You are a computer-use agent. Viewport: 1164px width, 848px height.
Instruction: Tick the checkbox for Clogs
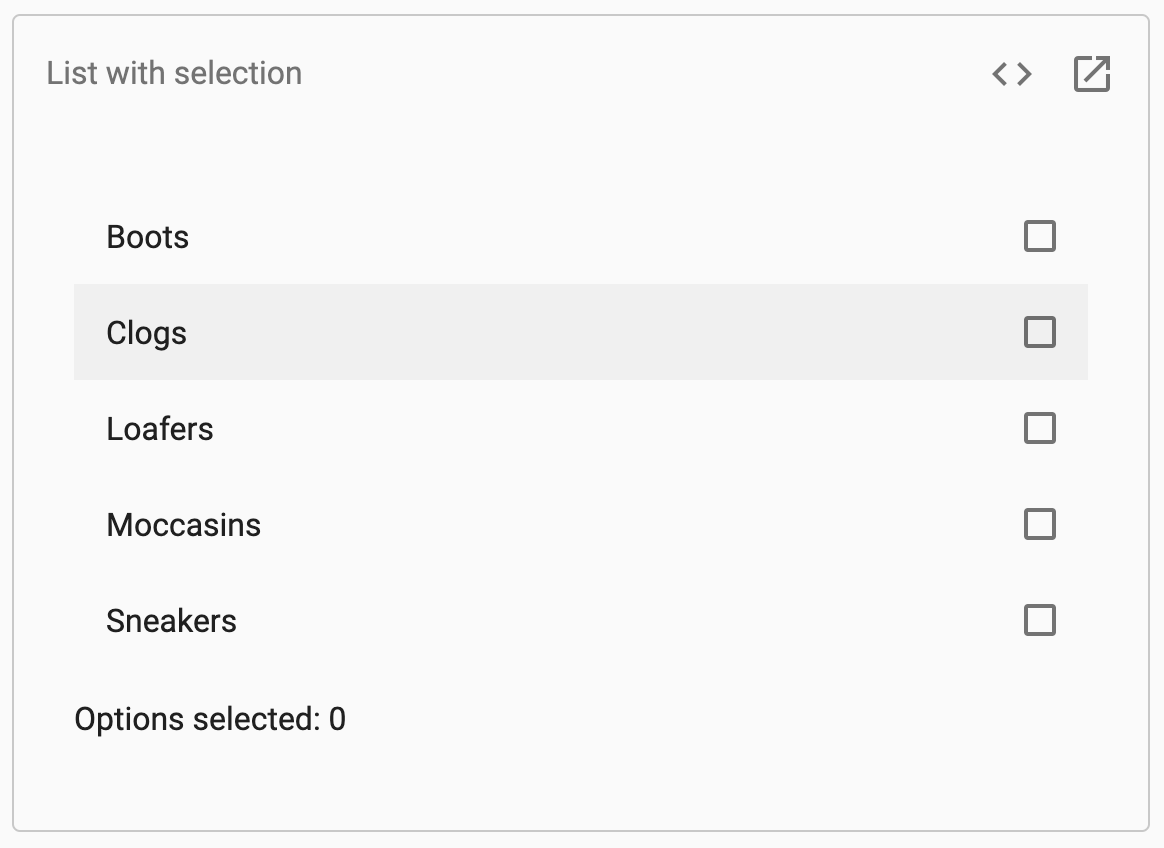click(x=1039, y=332)
